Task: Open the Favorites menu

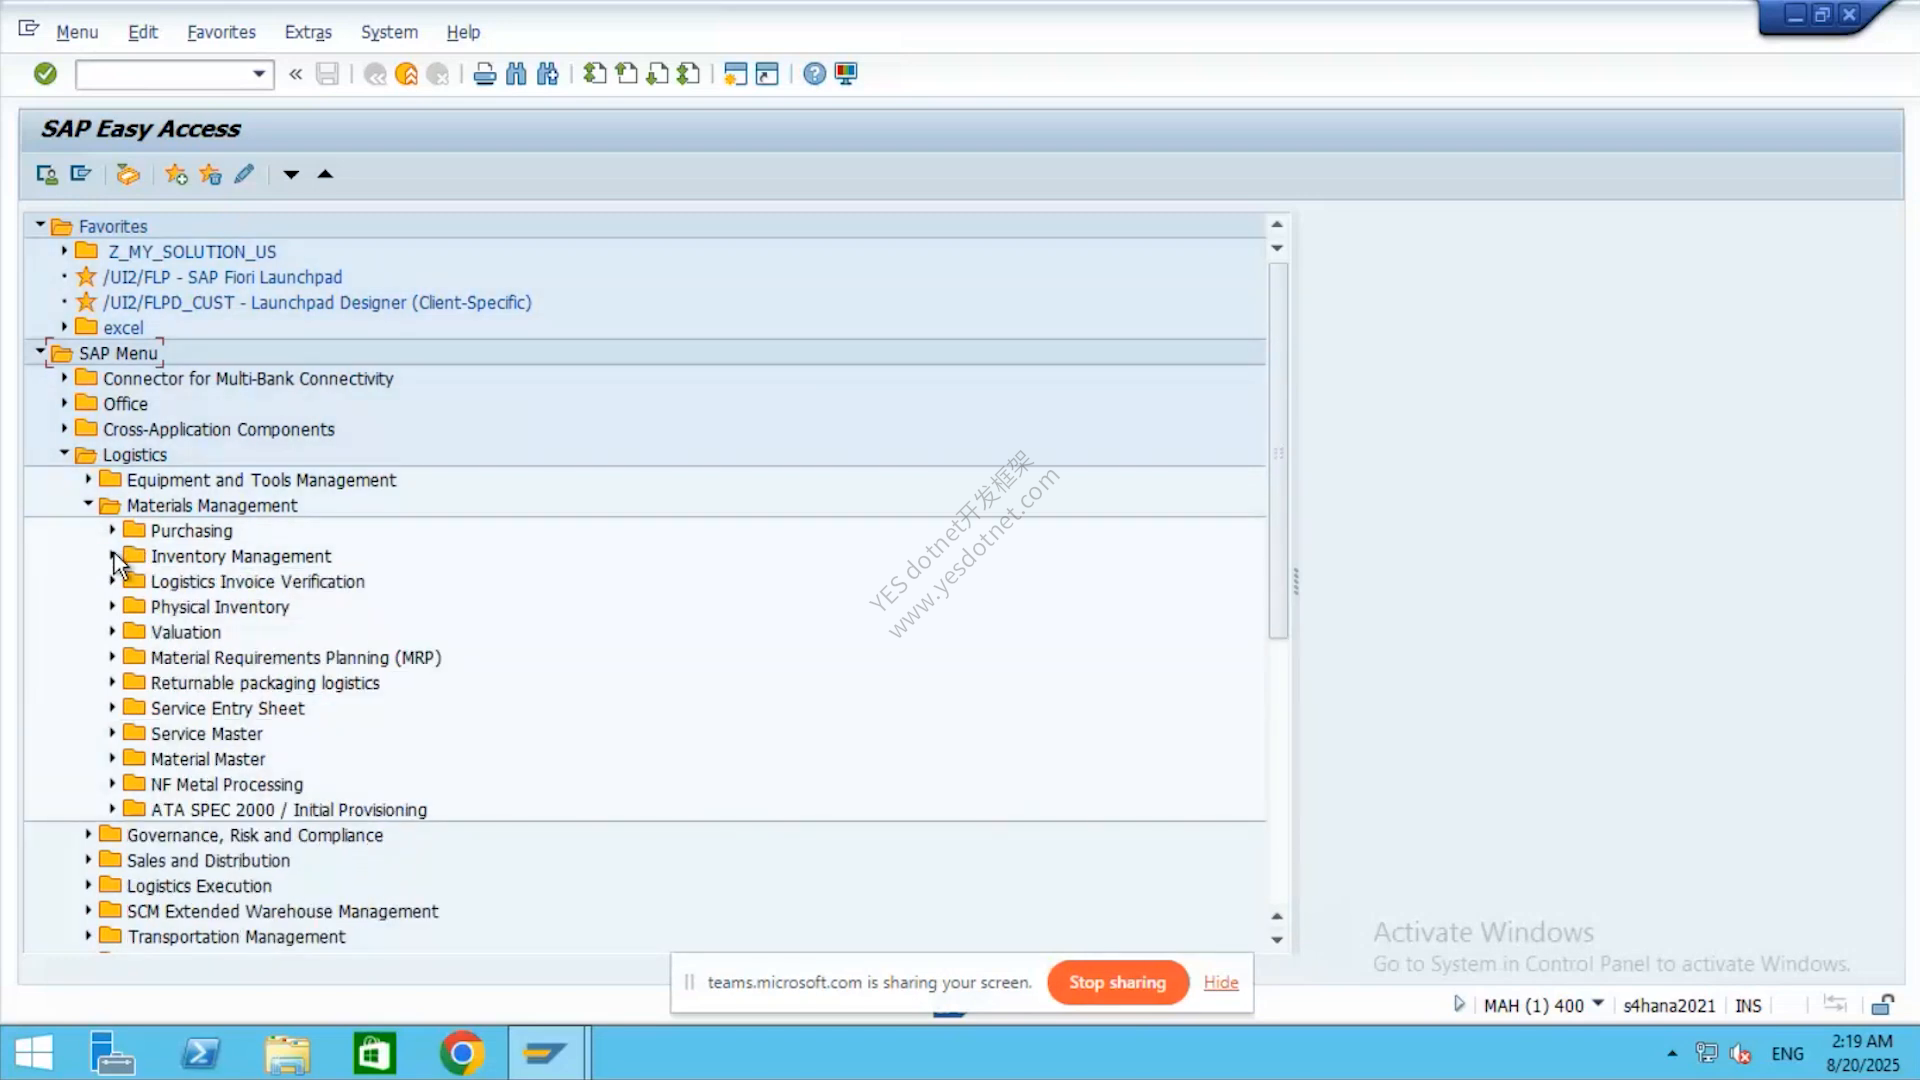Action: point(221,32)
